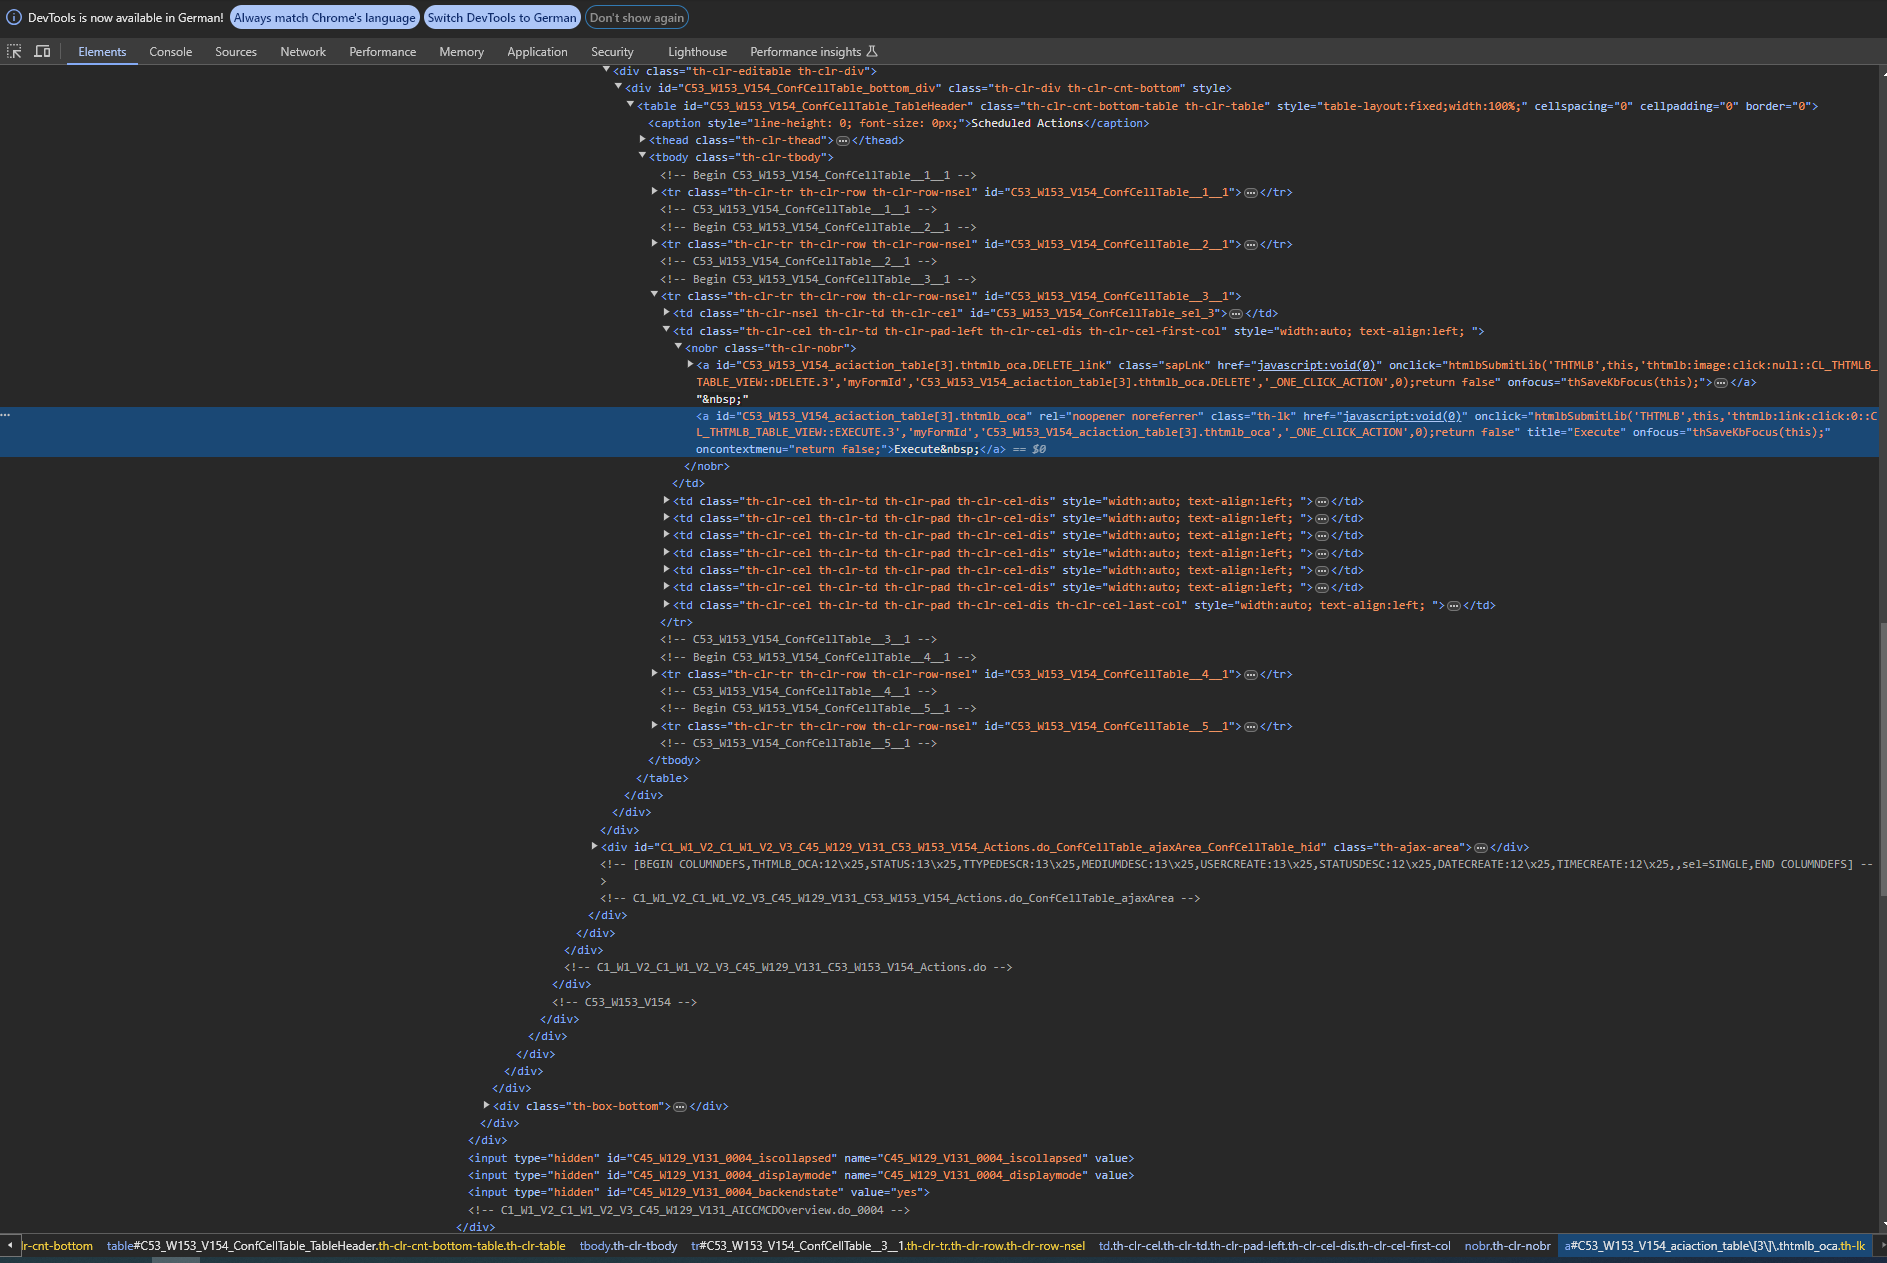1887x1263 pixels.
Task: Collapse the tbody th-clr-tbody node
Action: tap(642, 156)
